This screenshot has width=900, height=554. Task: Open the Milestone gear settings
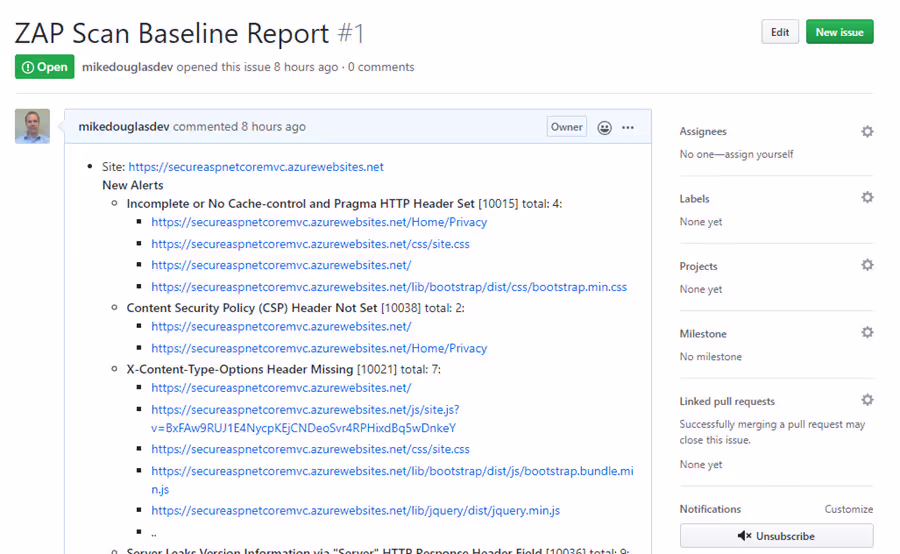[x=867, y=332]
